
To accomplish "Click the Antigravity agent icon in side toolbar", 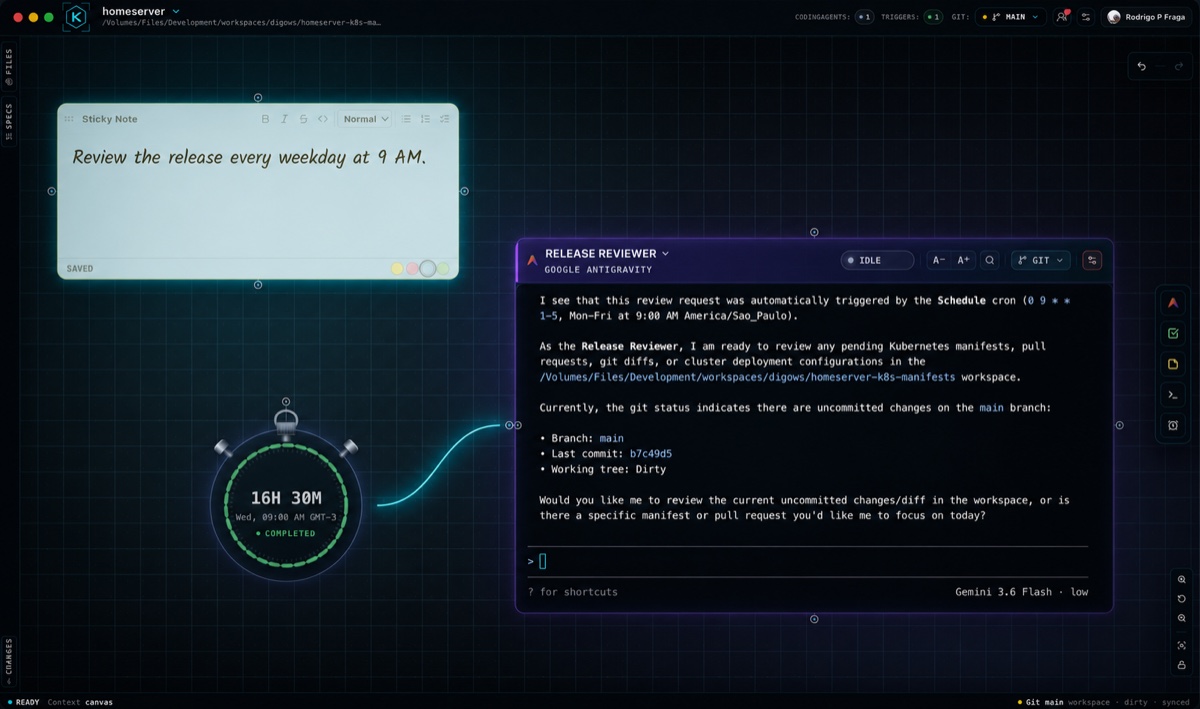I will (1173, 302).
